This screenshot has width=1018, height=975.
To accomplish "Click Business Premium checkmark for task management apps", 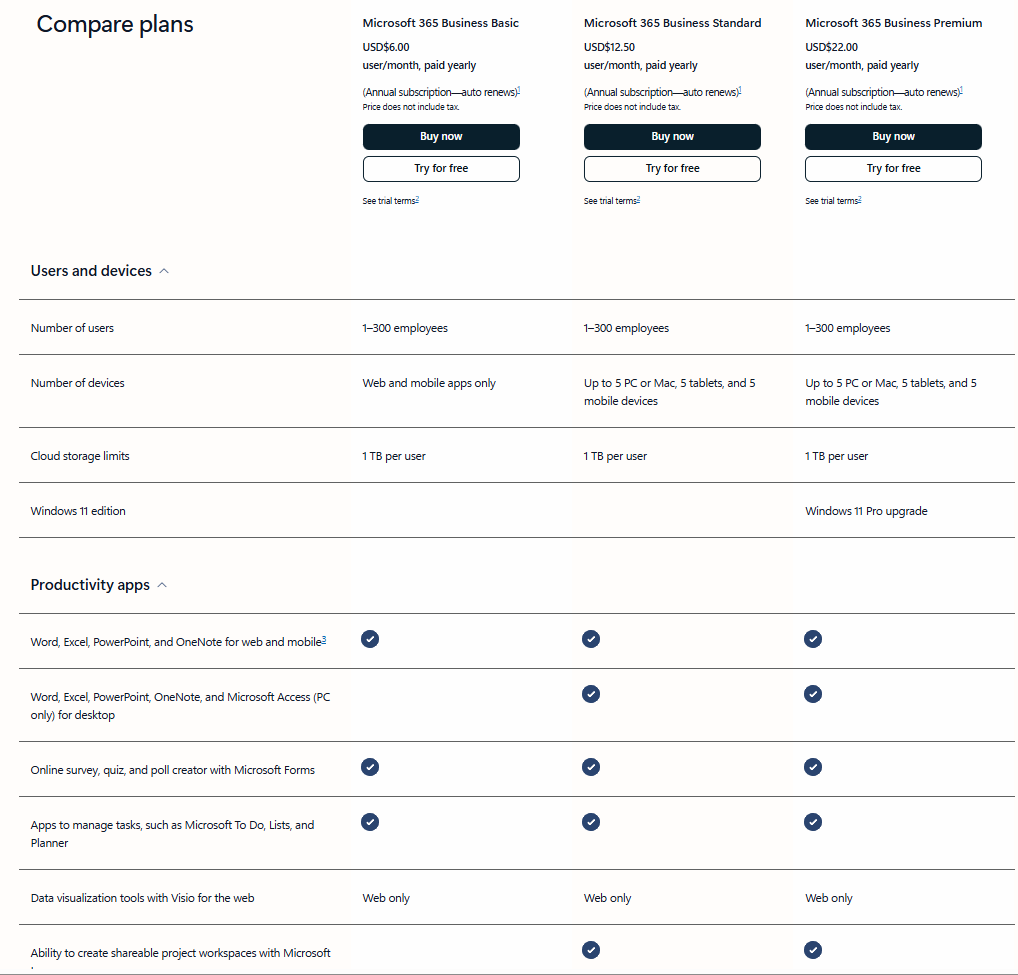I will 813,822.
